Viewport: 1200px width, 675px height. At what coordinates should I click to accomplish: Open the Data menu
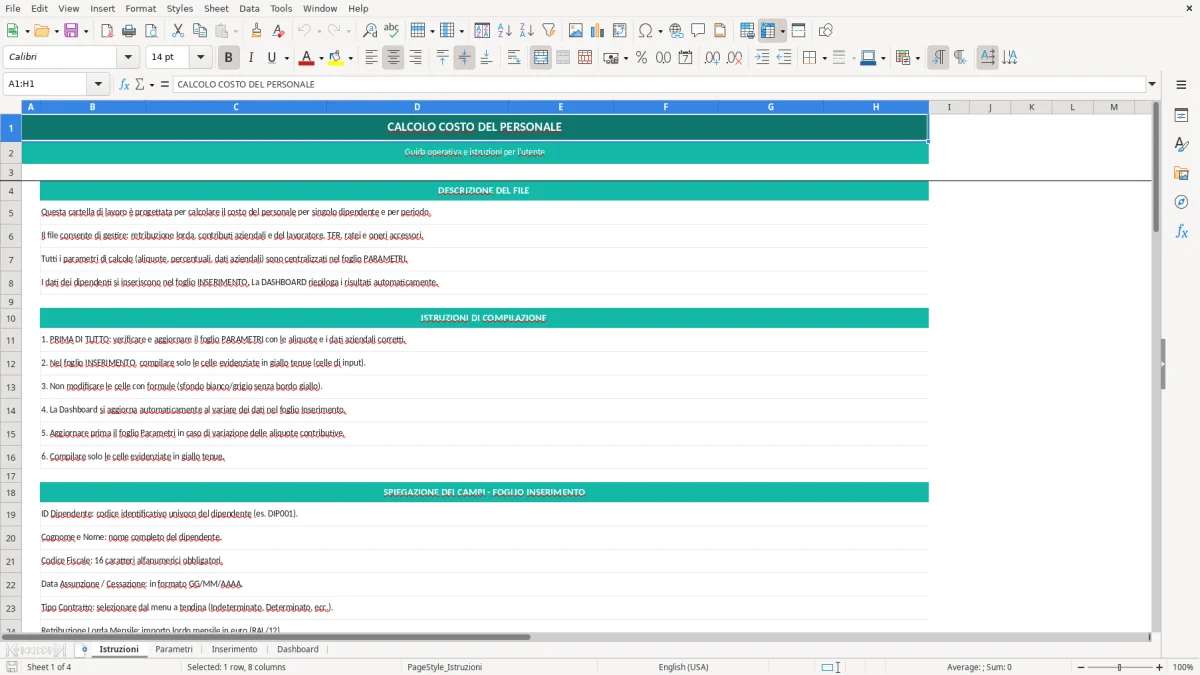[249, 8]
